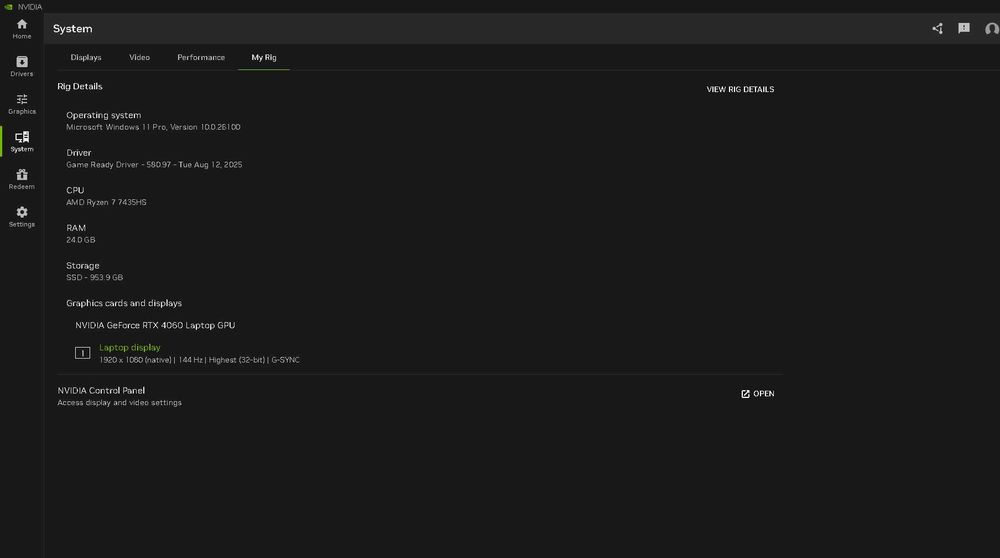Open the Drivers section

(22, 66)
